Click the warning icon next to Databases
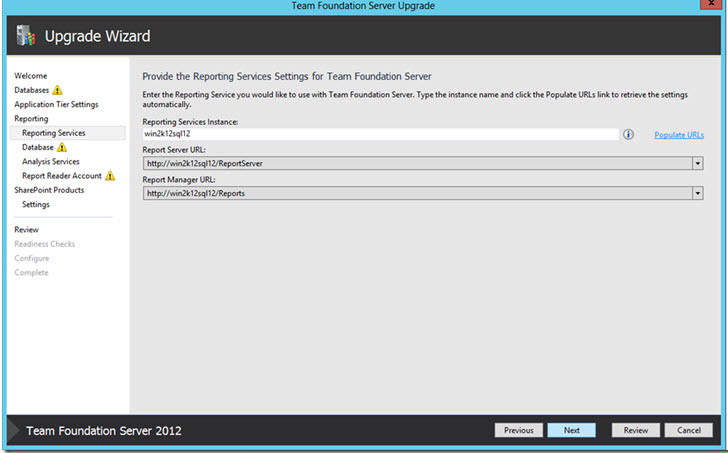 57,90
